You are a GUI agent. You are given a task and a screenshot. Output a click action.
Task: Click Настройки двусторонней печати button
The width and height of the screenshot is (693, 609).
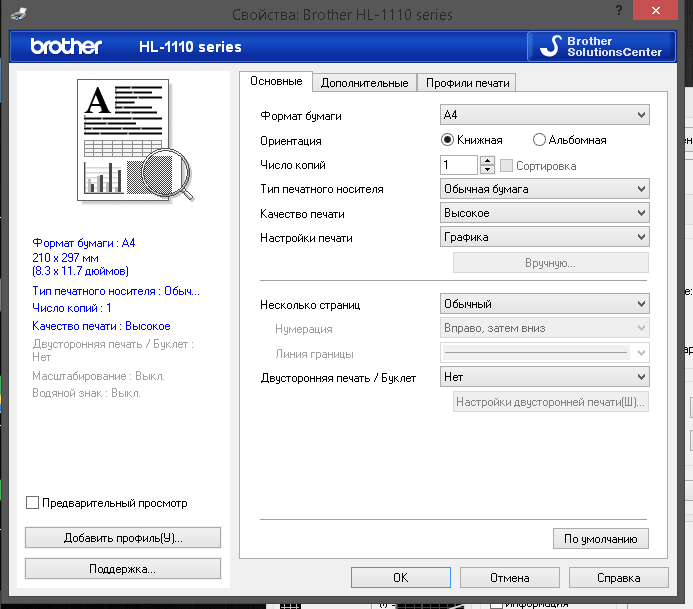(x=551, y=402)
